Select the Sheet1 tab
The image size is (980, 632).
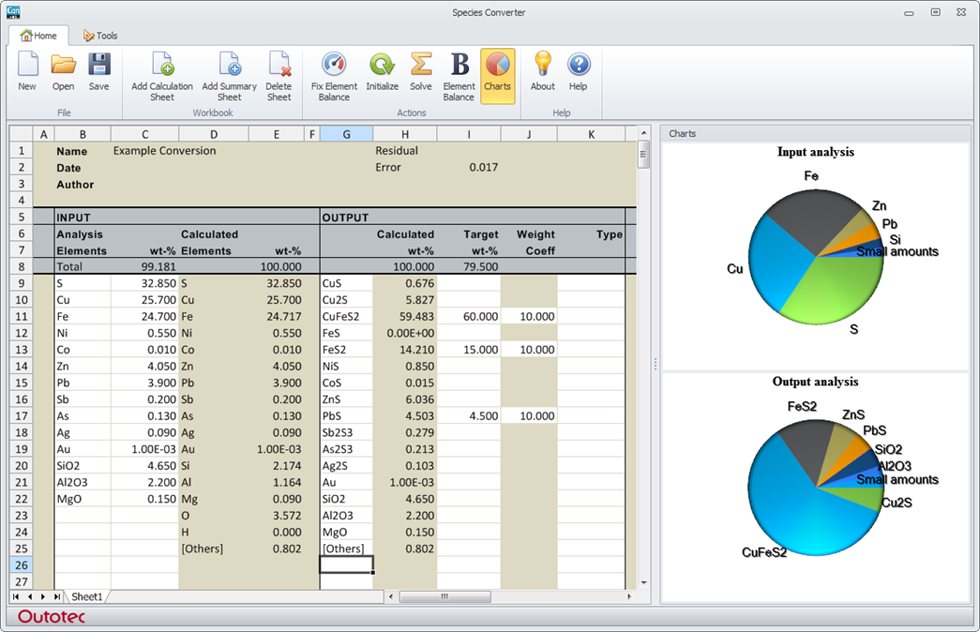pyautogui.click(x=86, y=596)
